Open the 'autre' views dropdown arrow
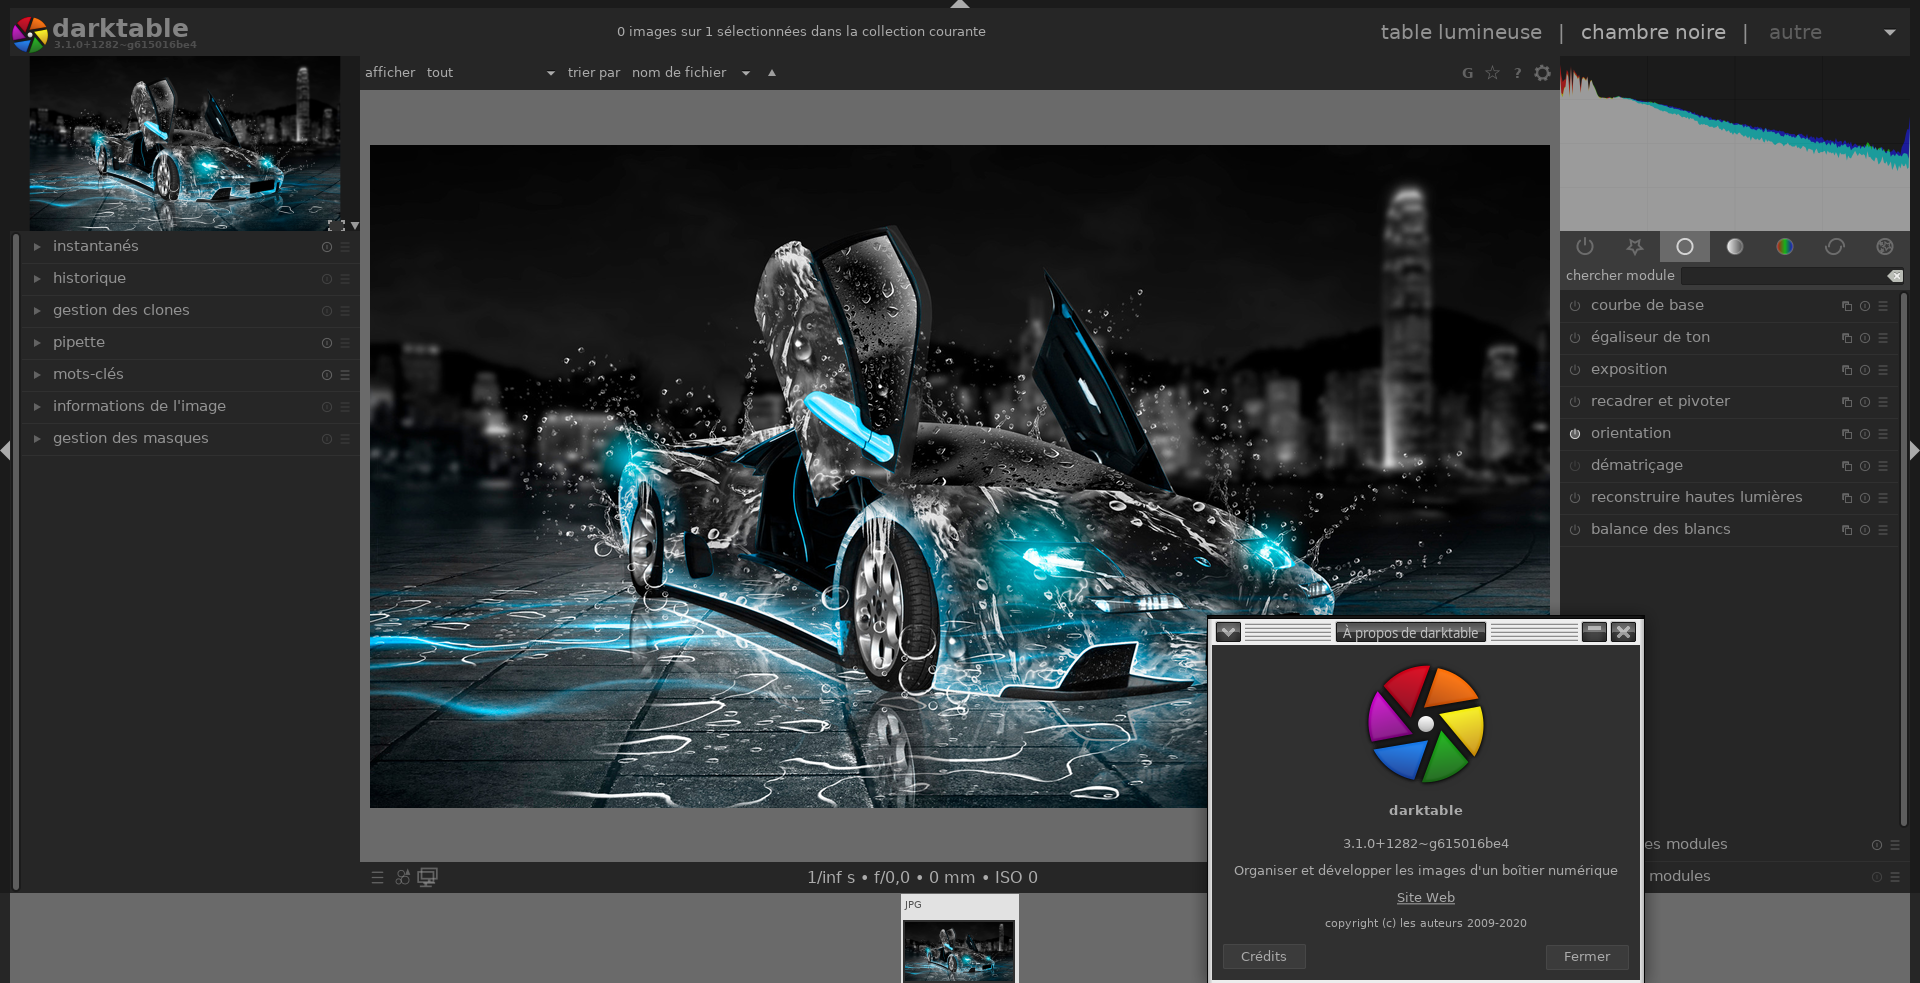 point(1889,33)
